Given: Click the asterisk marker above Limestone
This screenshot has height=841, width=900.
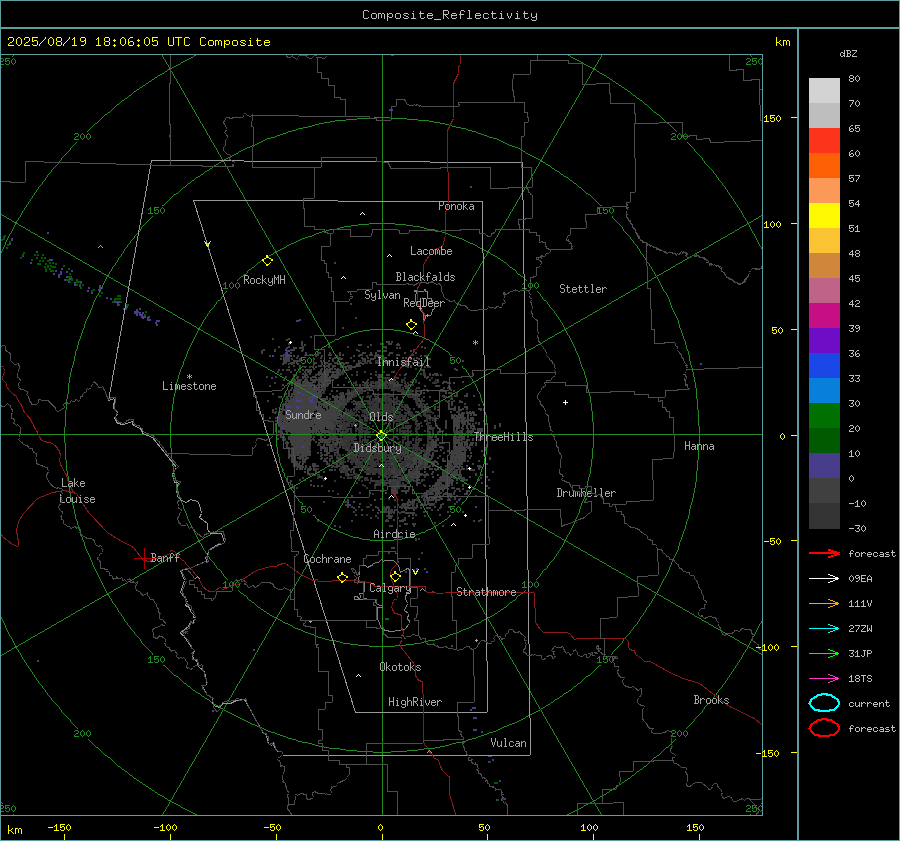Looking at the screenshot, I should [x=189, y=377].
